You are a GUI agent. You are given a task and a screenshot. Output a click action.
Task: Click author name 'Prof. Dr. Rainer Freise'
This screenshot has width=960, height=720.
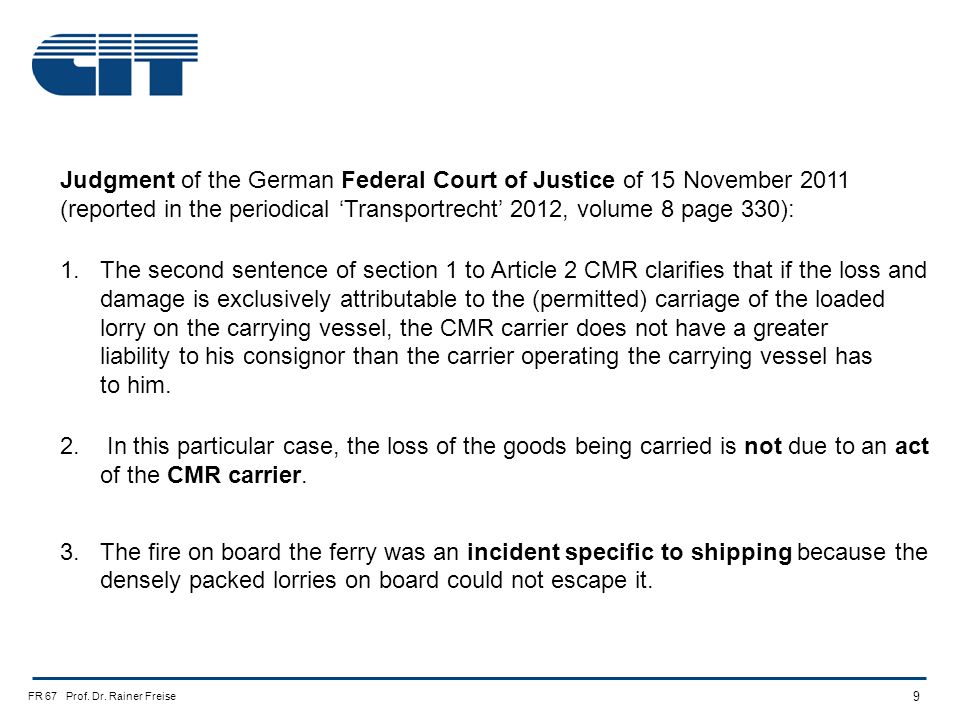(121, 696)
